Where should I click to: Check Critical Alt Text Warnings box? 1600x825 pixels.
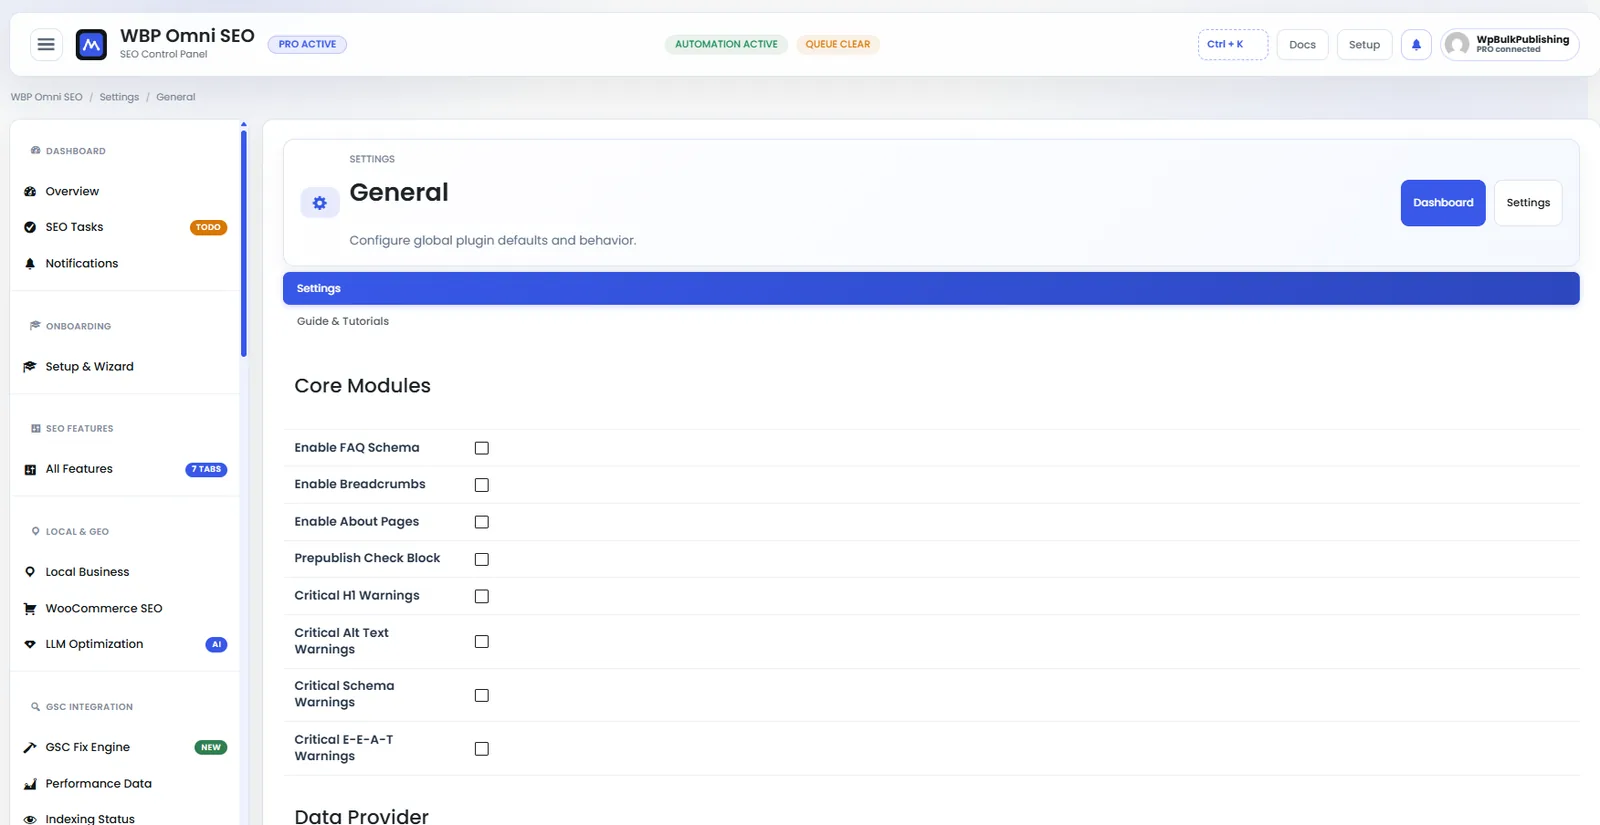(x=482, y=641)
